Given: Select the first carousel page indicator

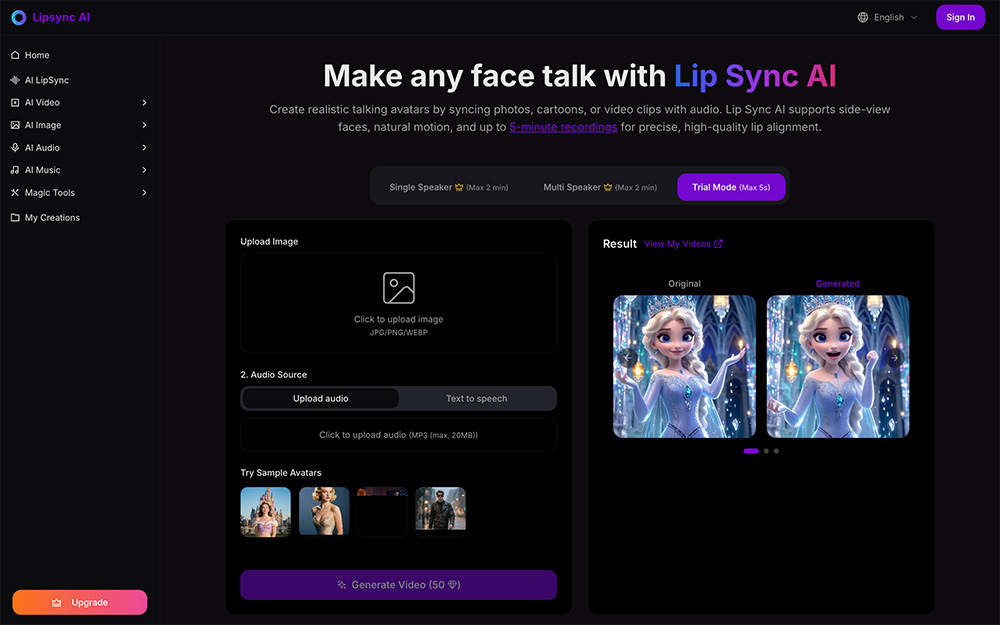Looking at the screenshot, I should coord(751,451).
